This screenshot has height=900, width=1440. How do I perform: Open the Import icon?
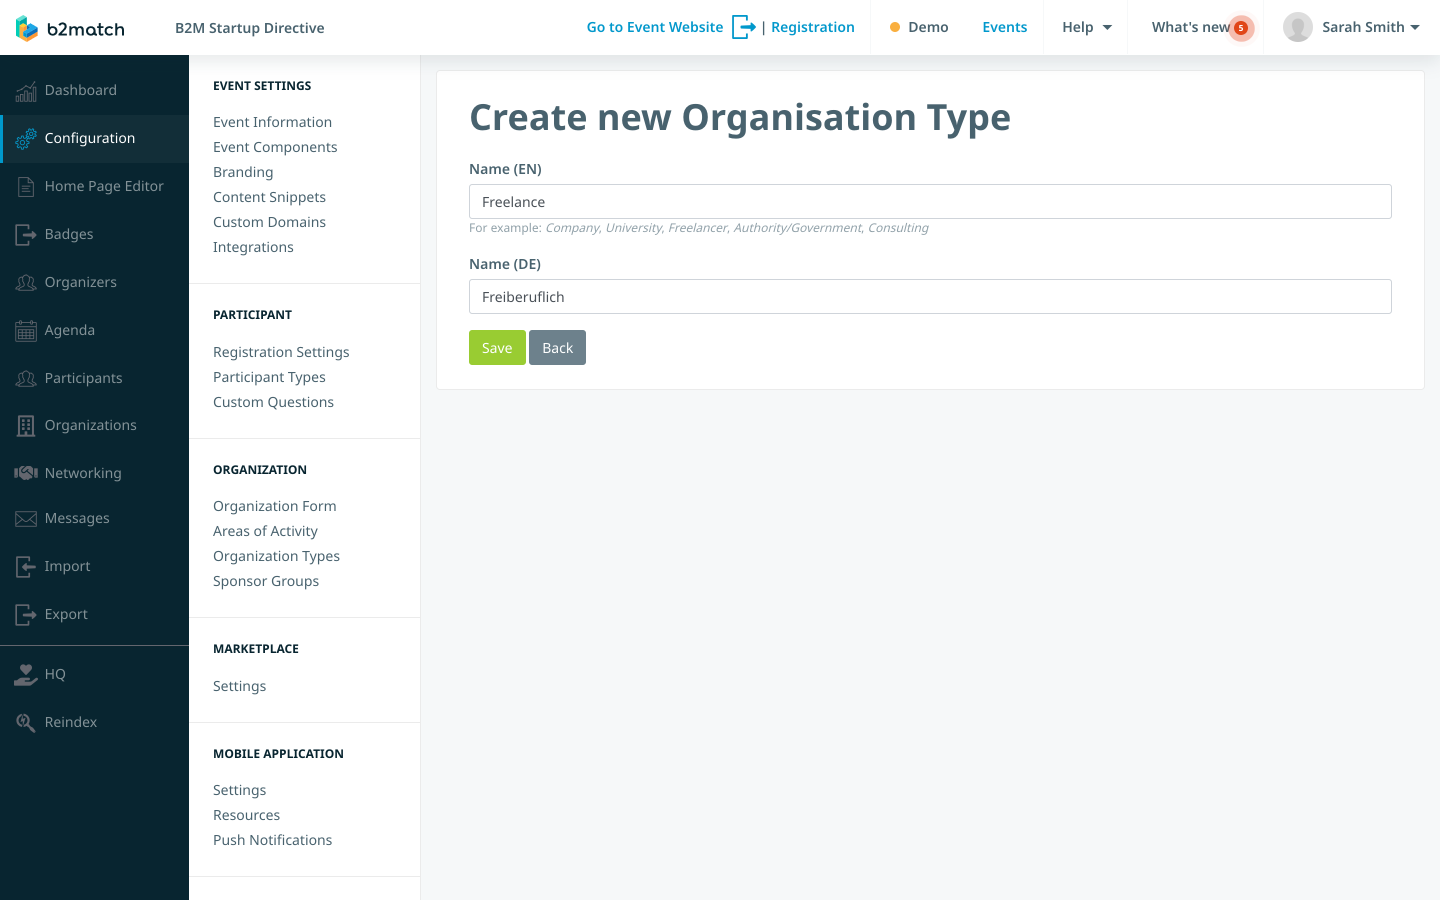(26, 566)
